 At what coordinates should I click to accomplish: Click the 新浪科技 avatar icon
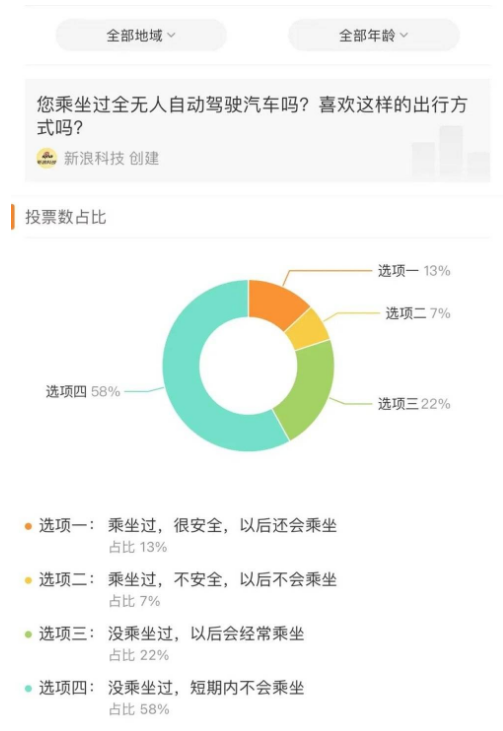point(47,159)
